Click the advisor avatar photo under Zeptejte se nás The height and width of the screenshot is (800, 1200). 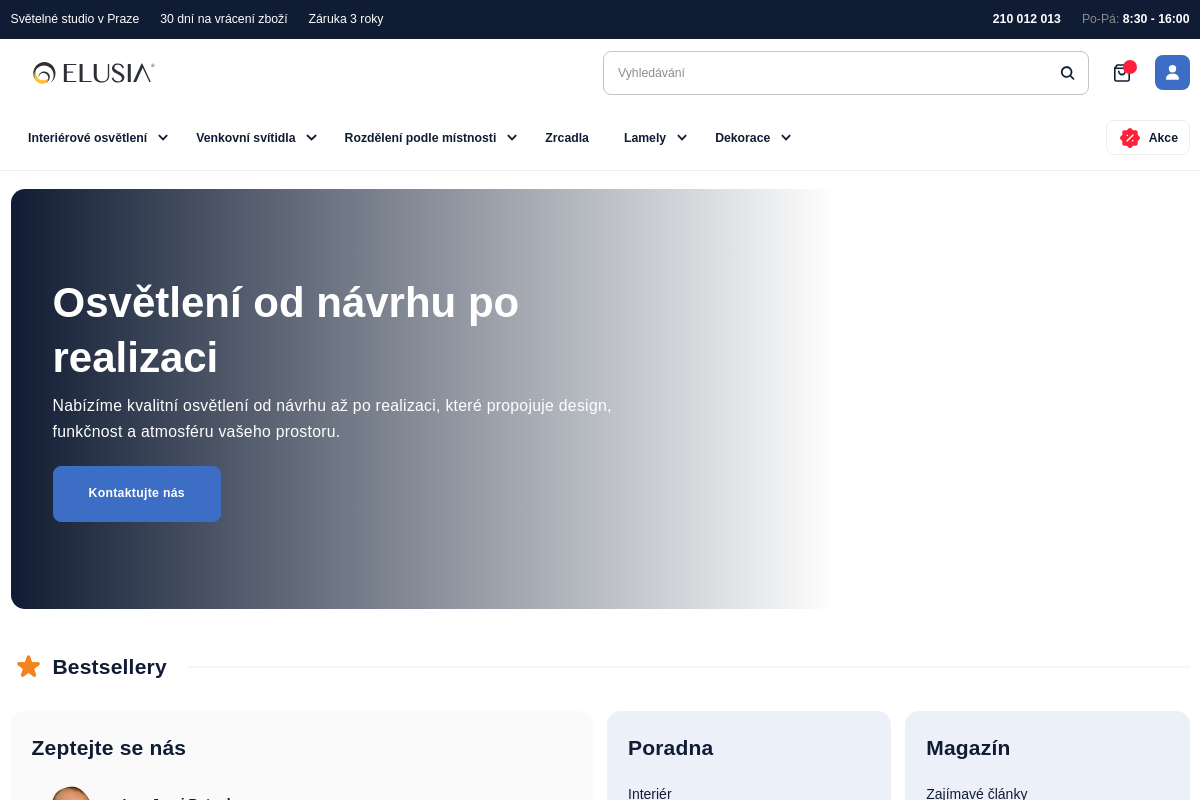point(71,796)
